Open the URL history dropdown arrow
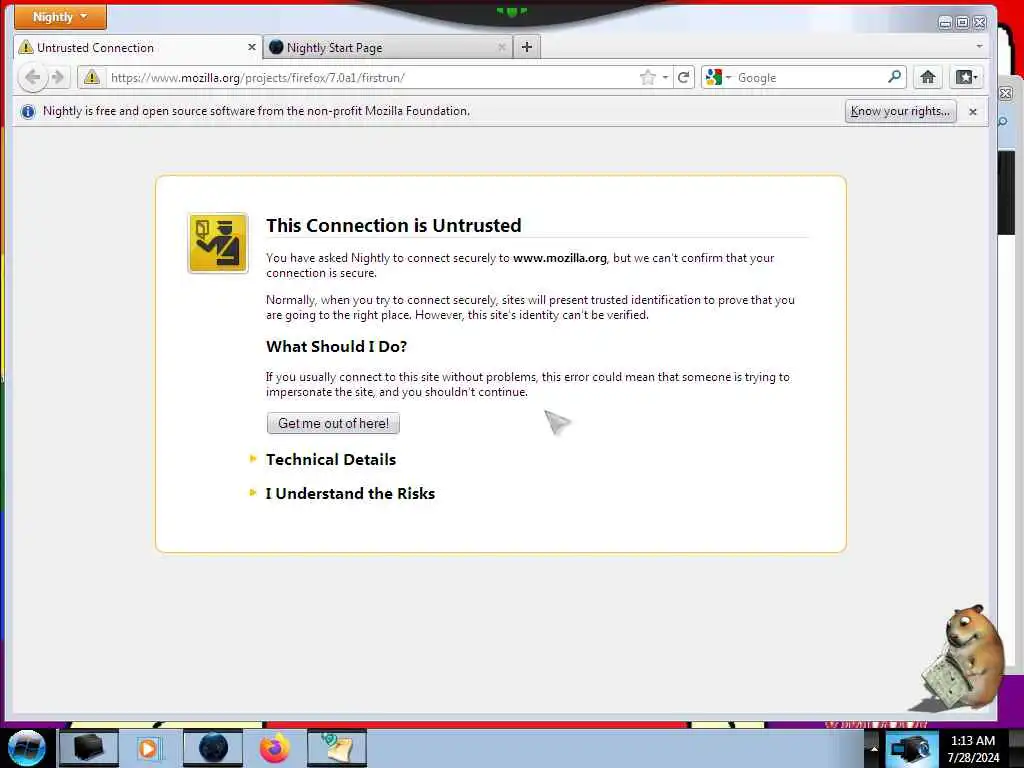Image resolution: width=1024 pixels, height=768 pixels. pos(665,78)
